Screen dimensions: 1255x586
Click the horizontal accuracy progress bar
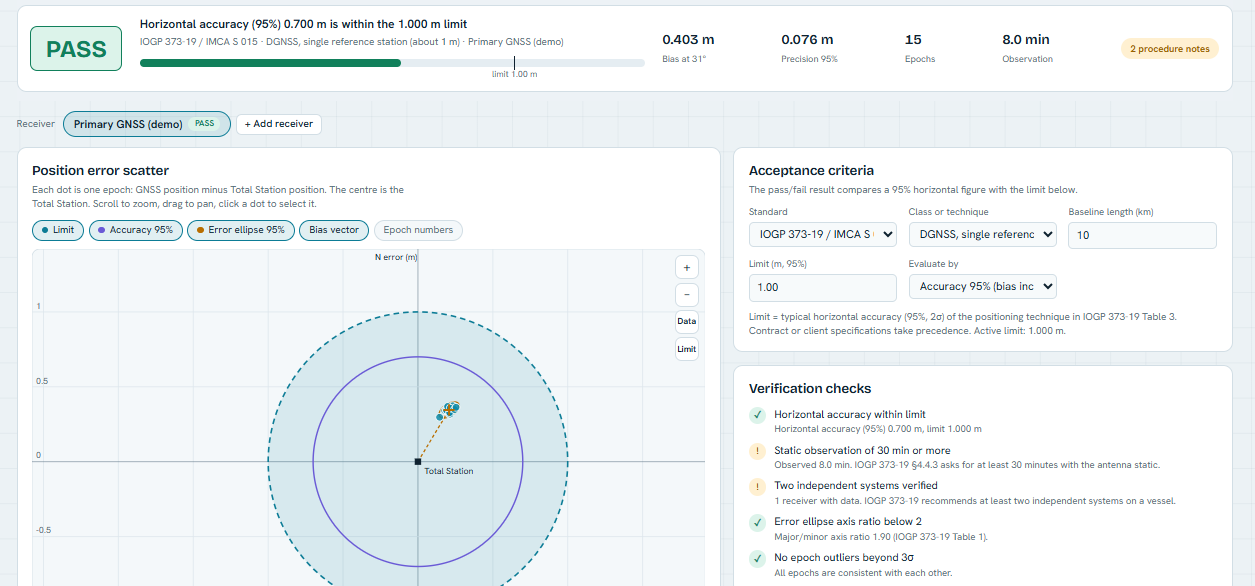click(392, 63)
